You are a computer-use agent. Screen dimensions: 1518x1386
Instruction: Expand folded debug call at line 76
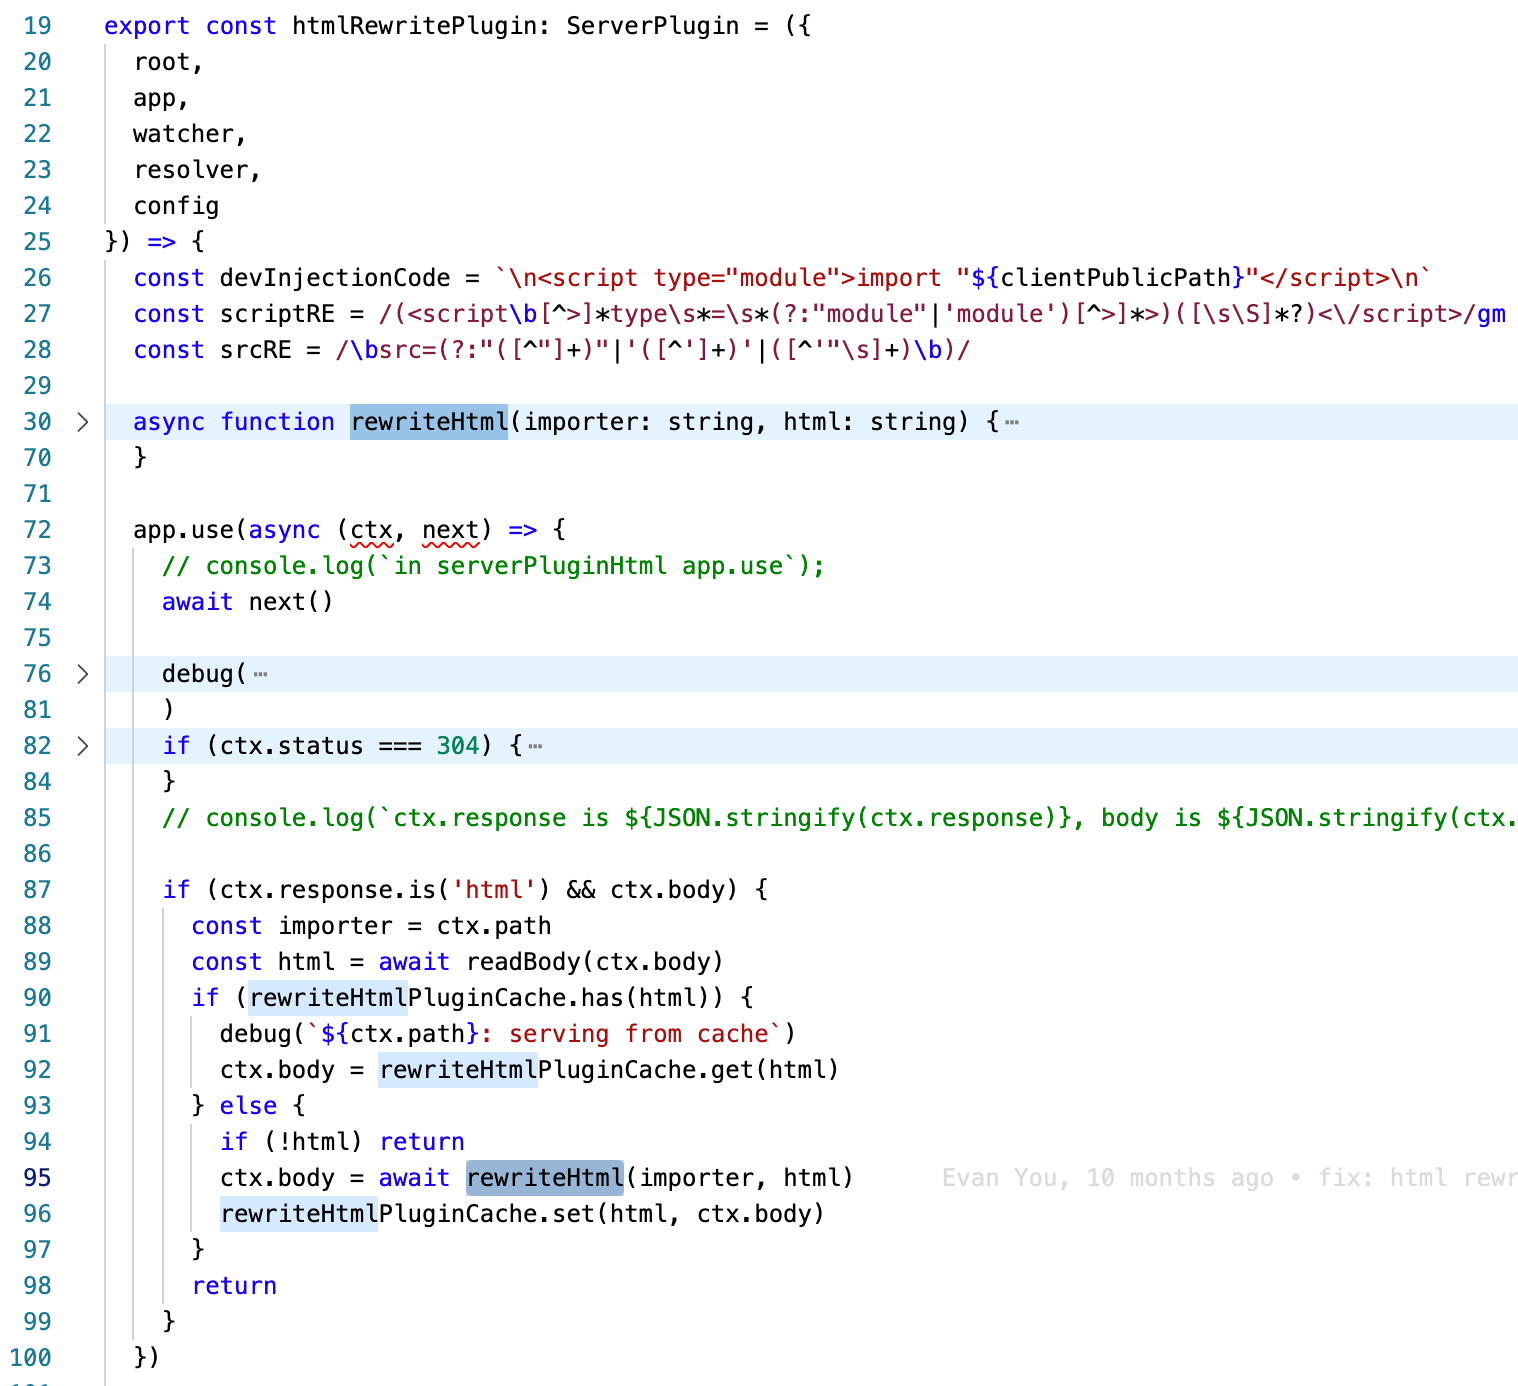[83, 674]
